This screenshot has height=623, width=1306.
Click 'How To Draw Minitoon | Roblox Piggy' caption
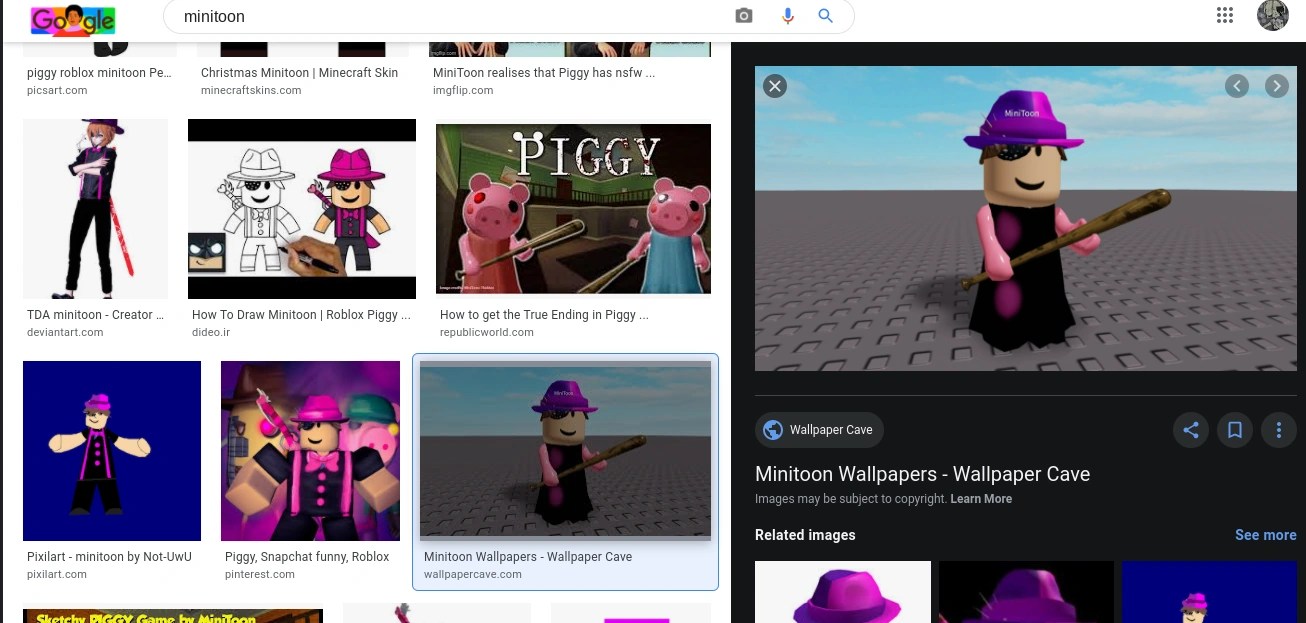click(301, 315)
